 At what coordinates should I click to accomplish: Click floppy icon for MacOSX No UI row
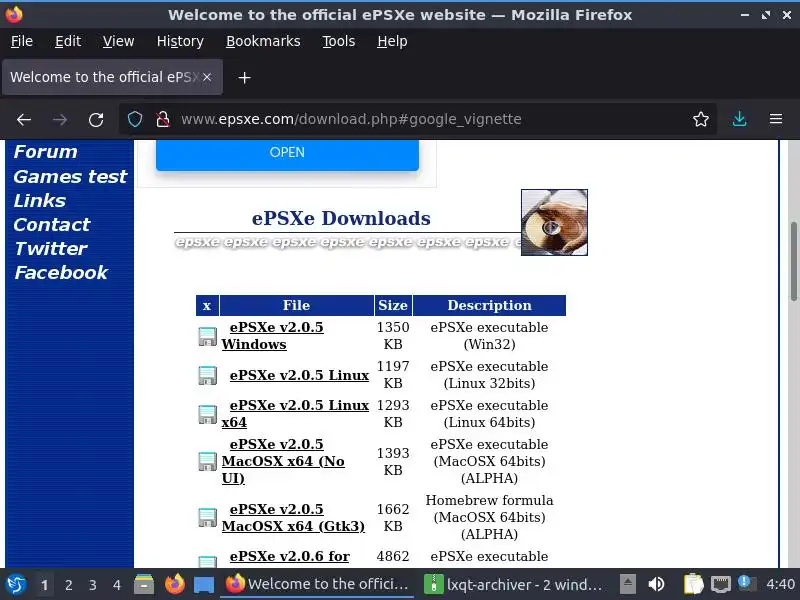pos(207,461)
